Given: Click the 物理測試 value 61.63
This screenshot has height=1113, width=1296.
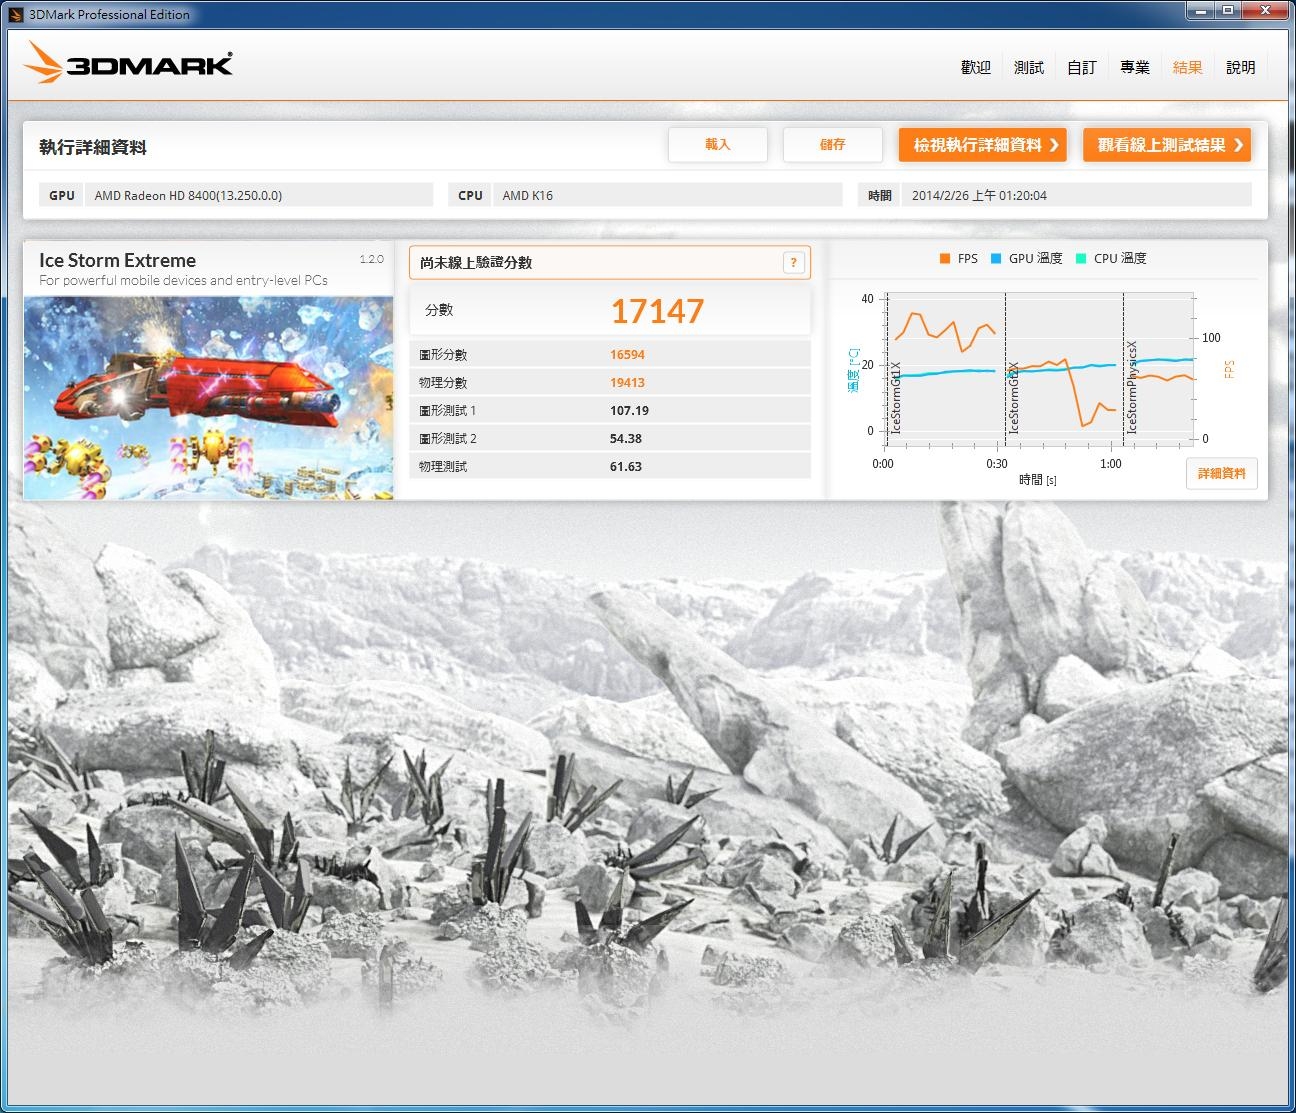Looking at the screenshot, I should pyautogui.click(x=626, y=466).
